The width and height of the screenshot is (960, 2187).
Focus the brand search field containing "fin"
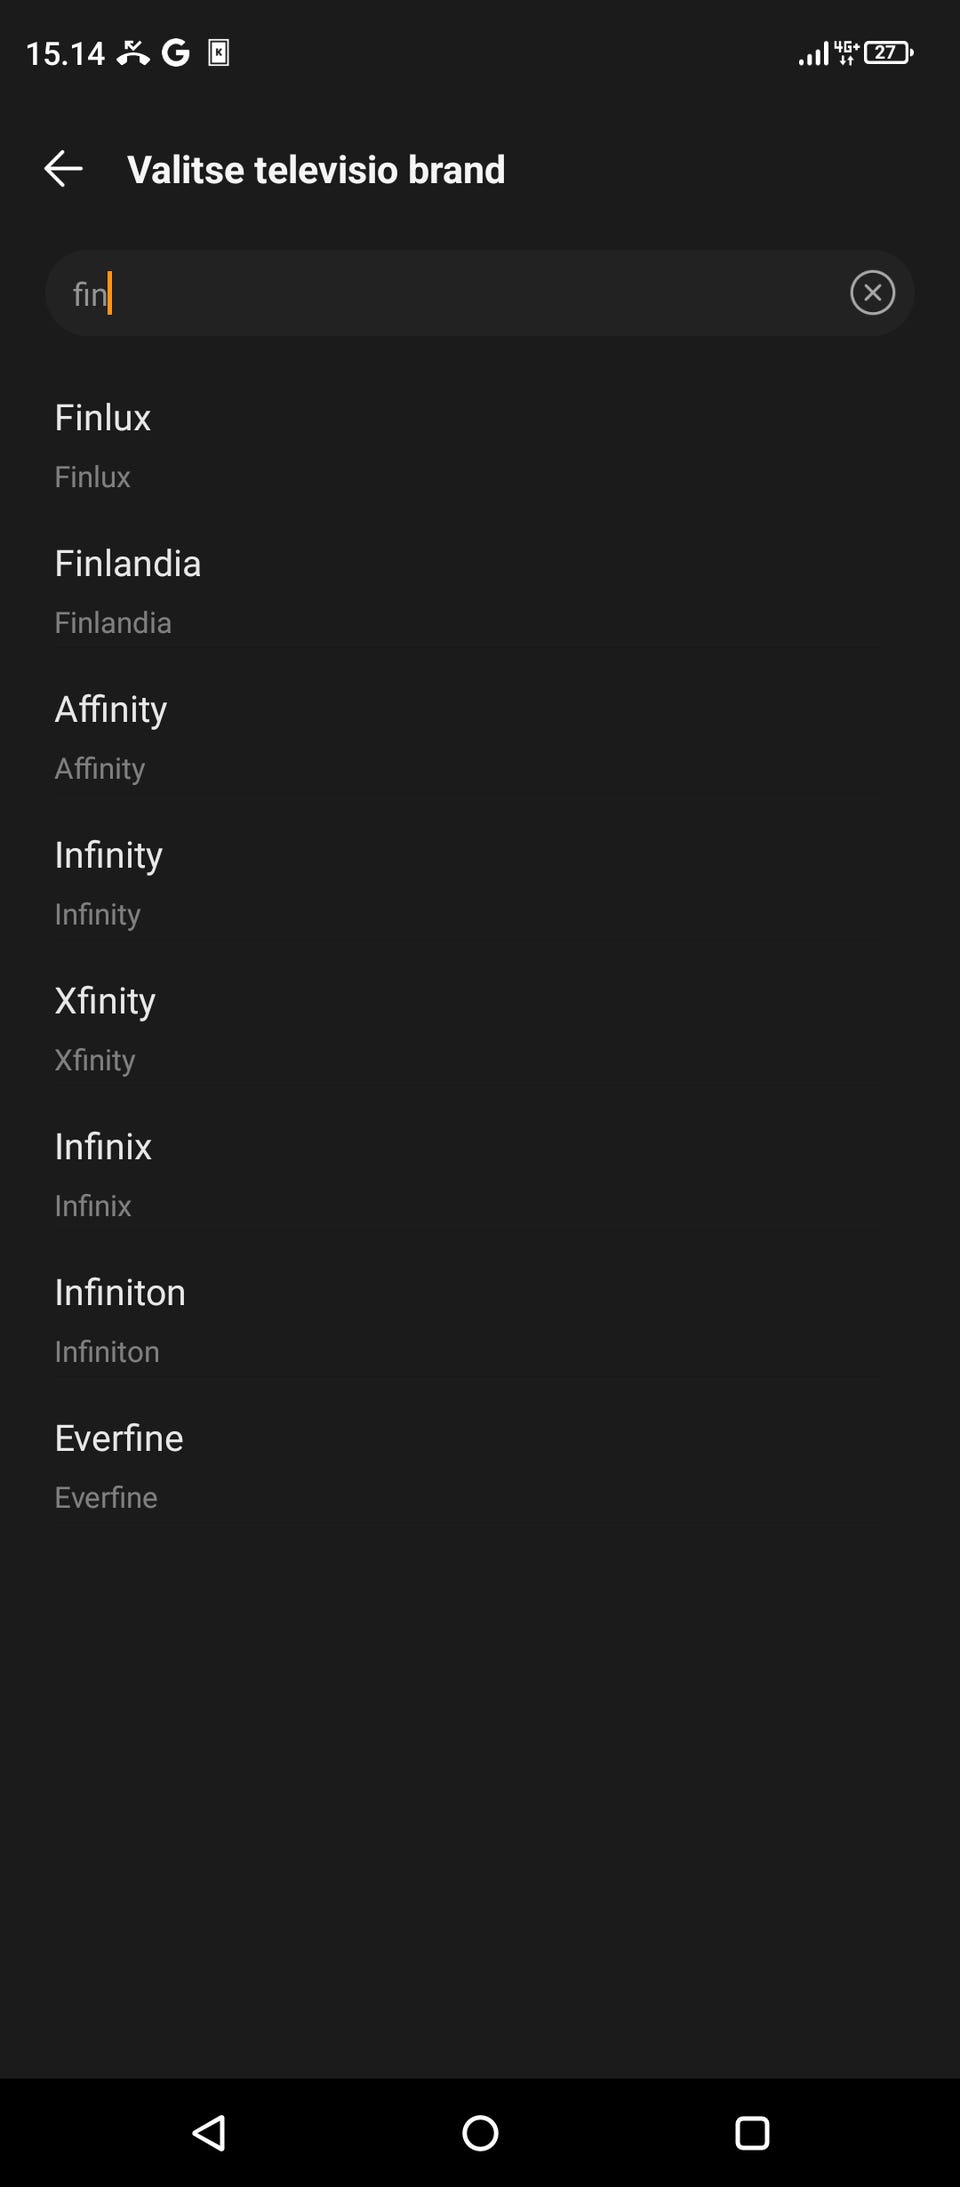tap(450, 293)
